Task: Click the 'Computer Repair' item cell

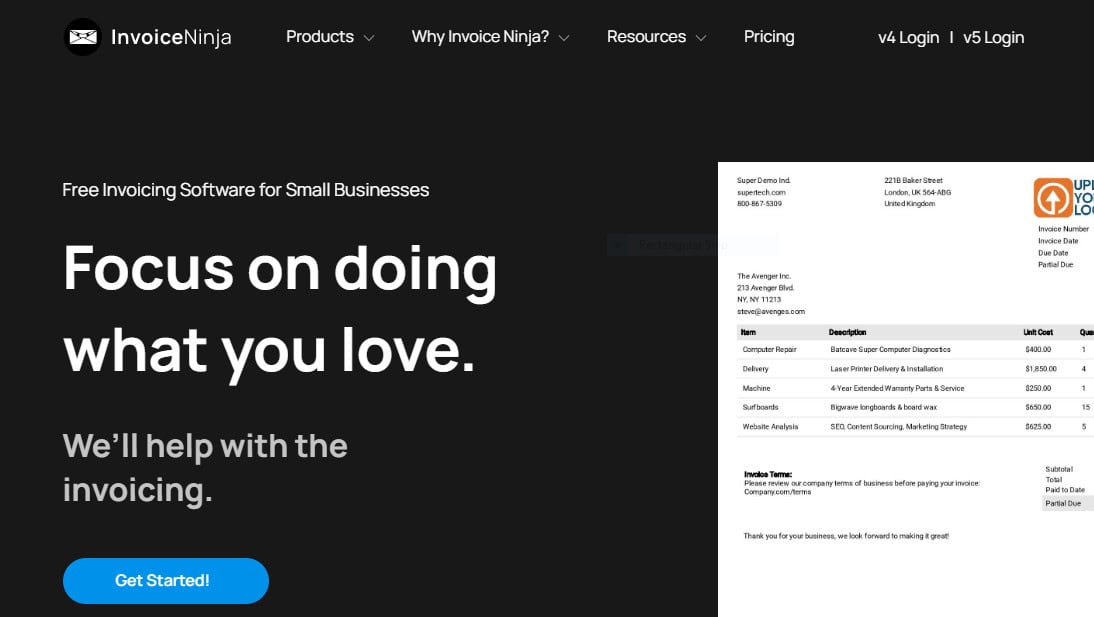Action: pyautogui.click(x=770, y=350)
